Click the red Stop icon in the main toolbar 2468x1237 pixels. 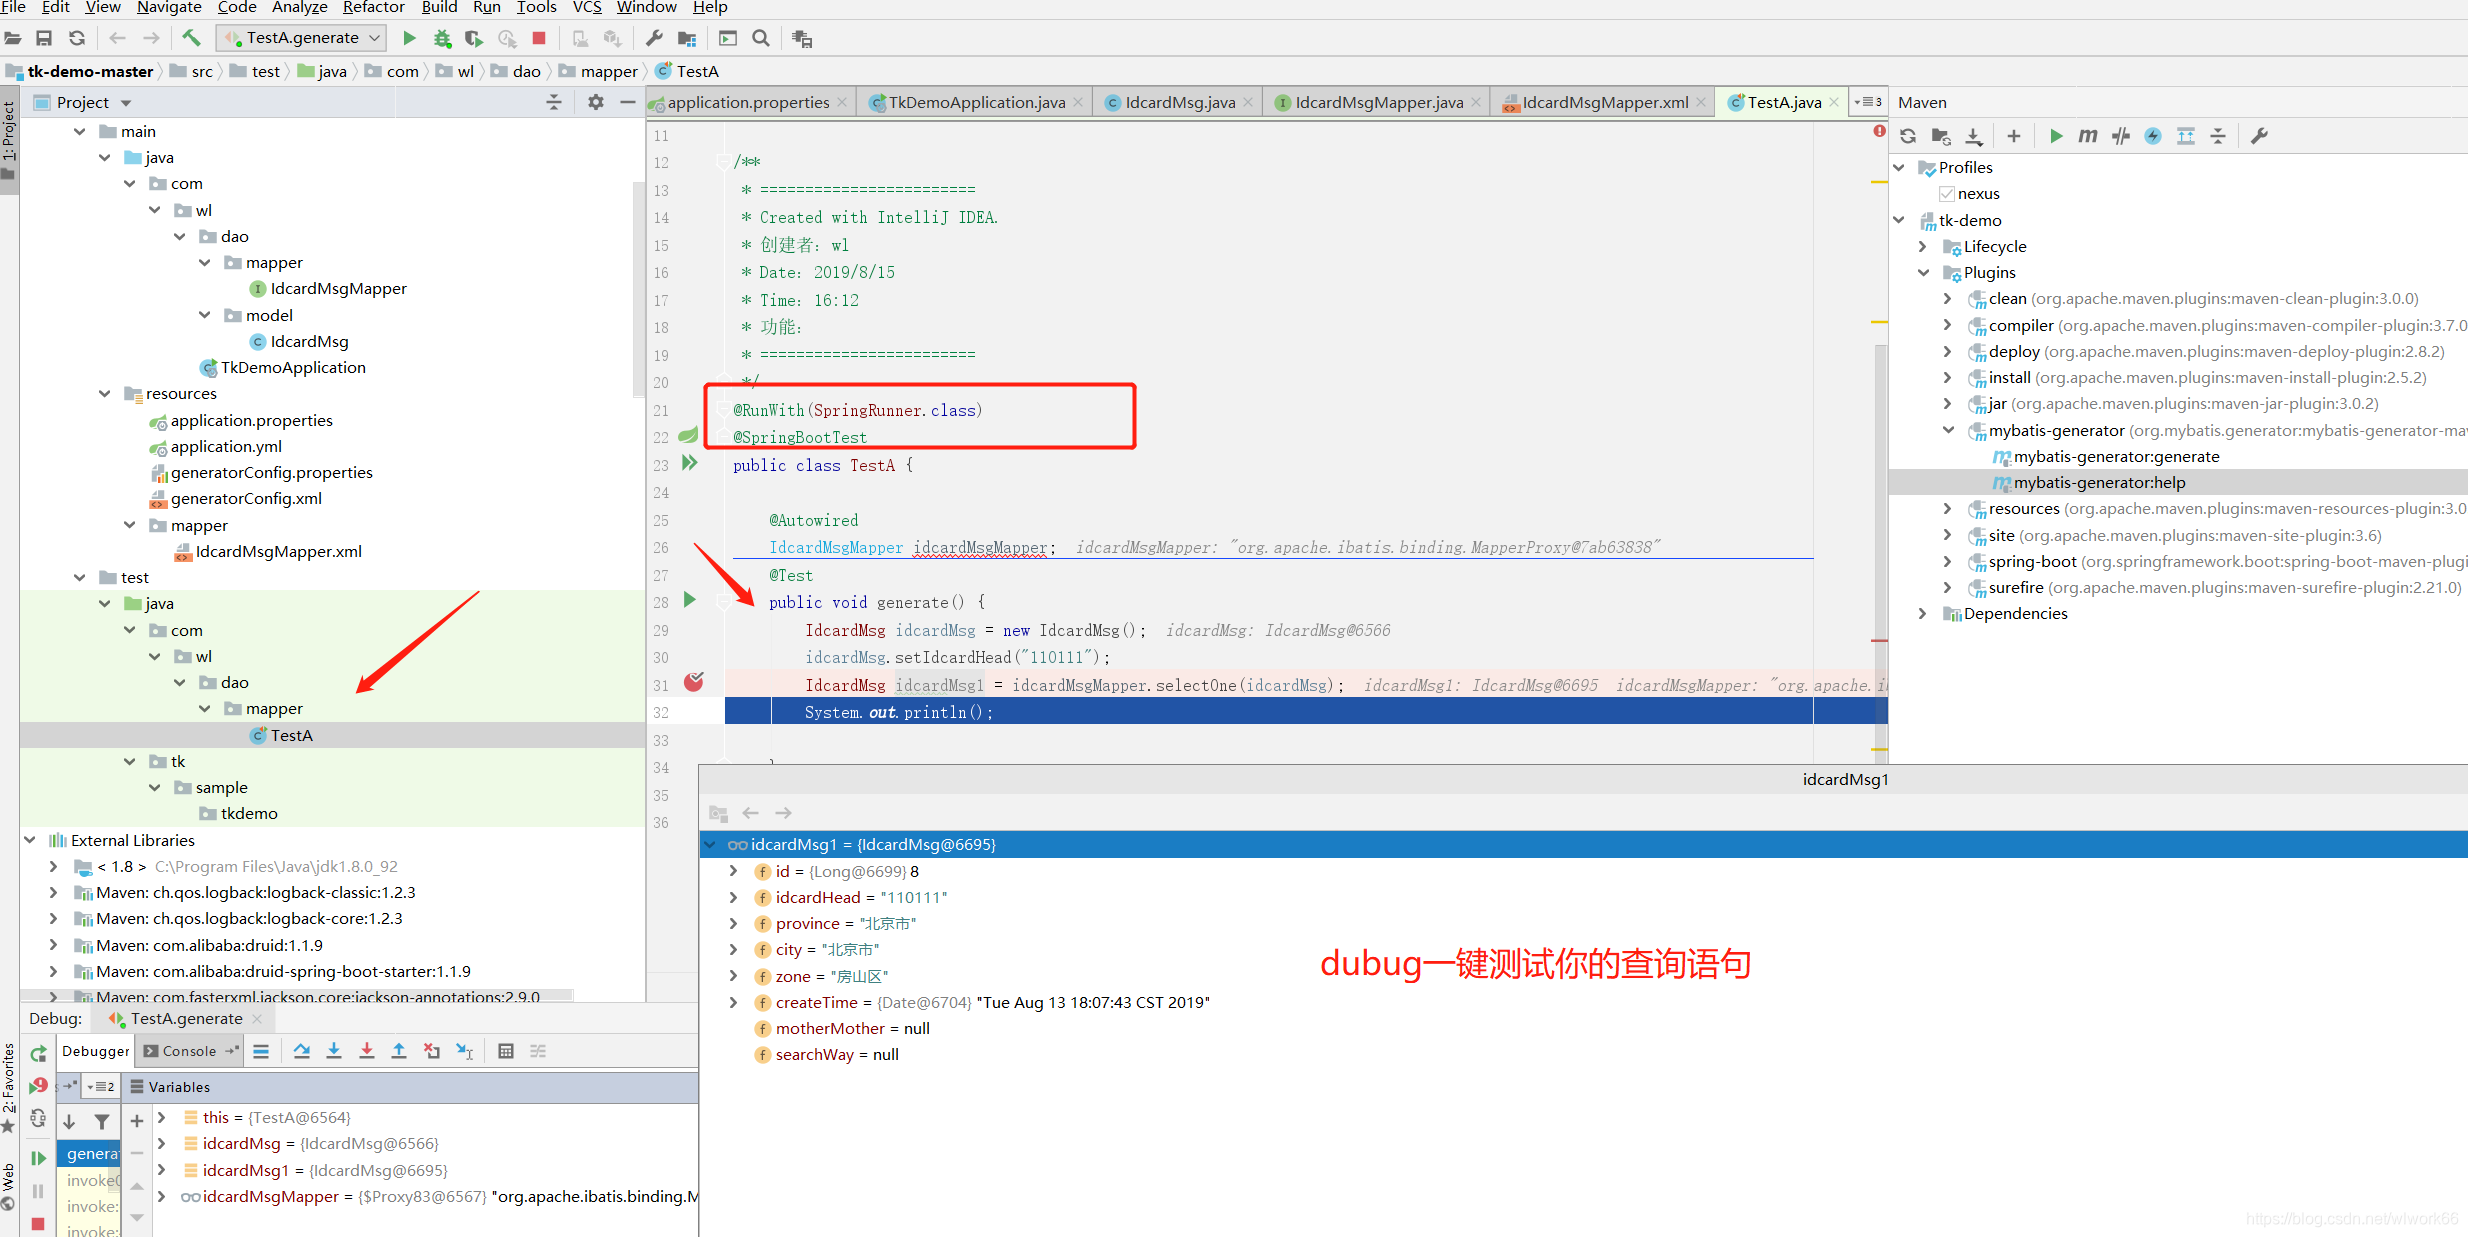pyautogui.click(x=539, y=38)
